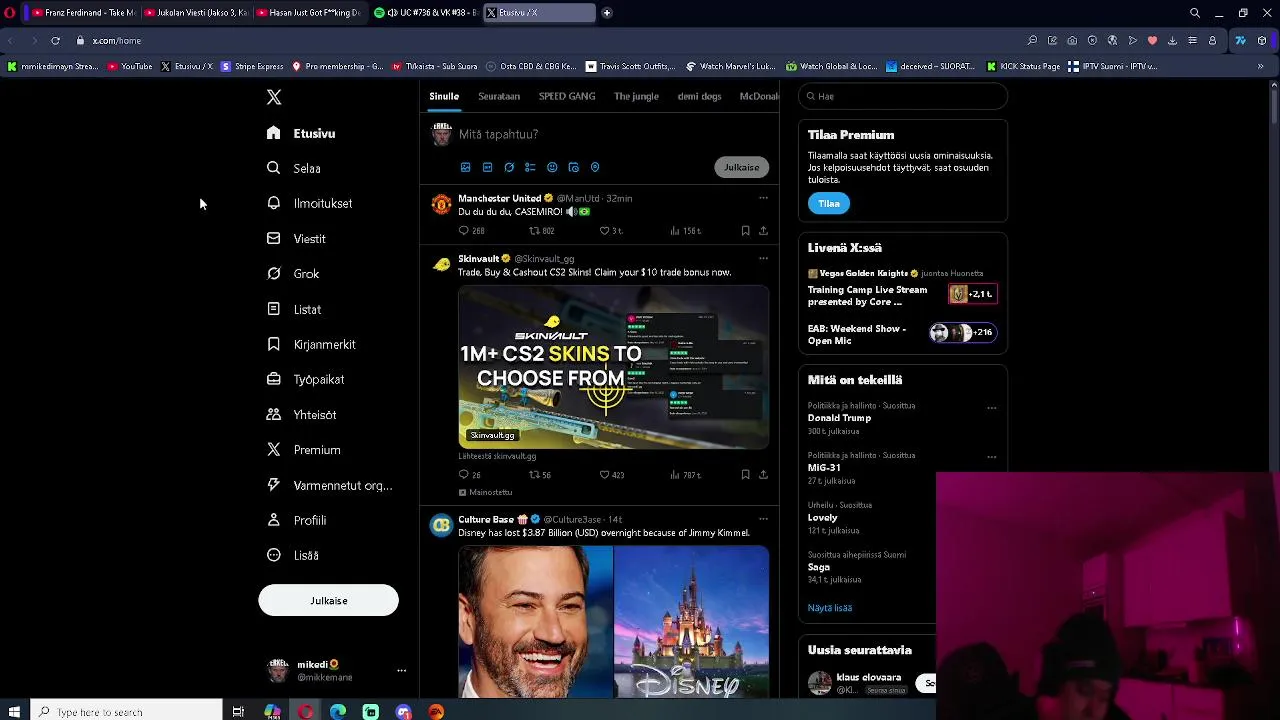Click the X logo in sidebar

pos(274,97)
